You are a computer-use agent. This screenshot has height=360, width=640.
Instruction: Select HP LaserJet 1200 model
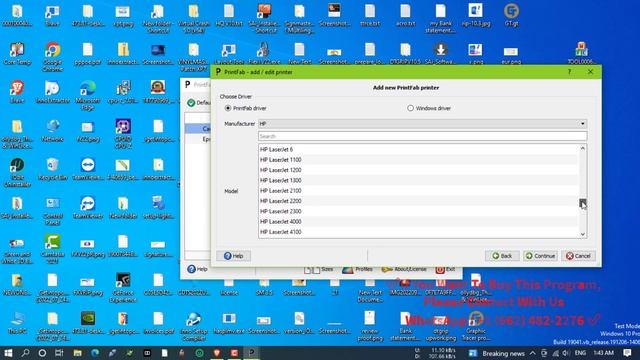(418, 170)
